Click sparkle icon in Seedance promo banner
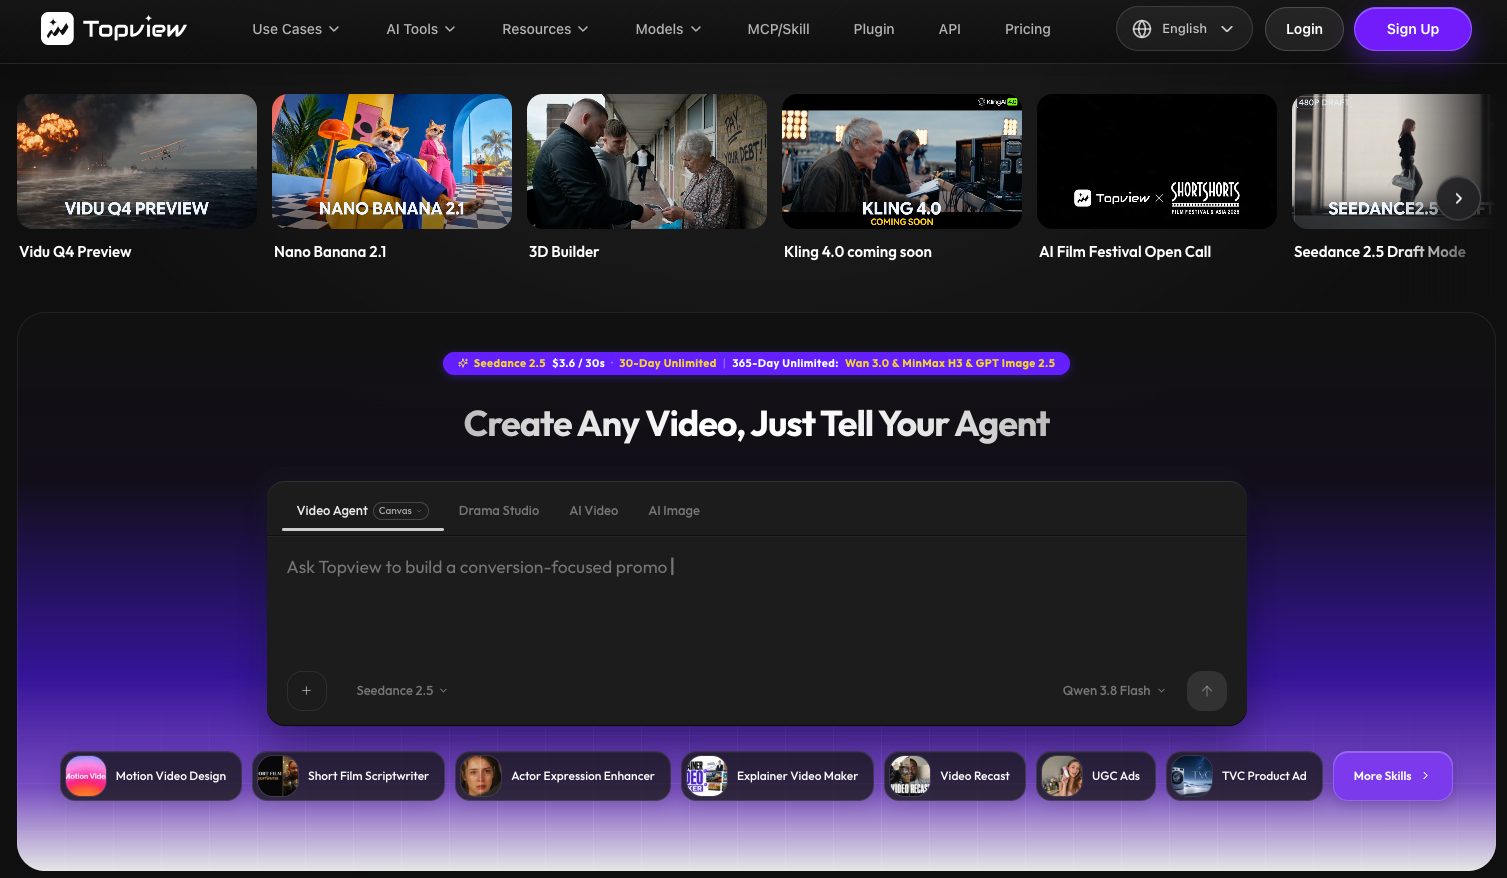 [463, 364]
